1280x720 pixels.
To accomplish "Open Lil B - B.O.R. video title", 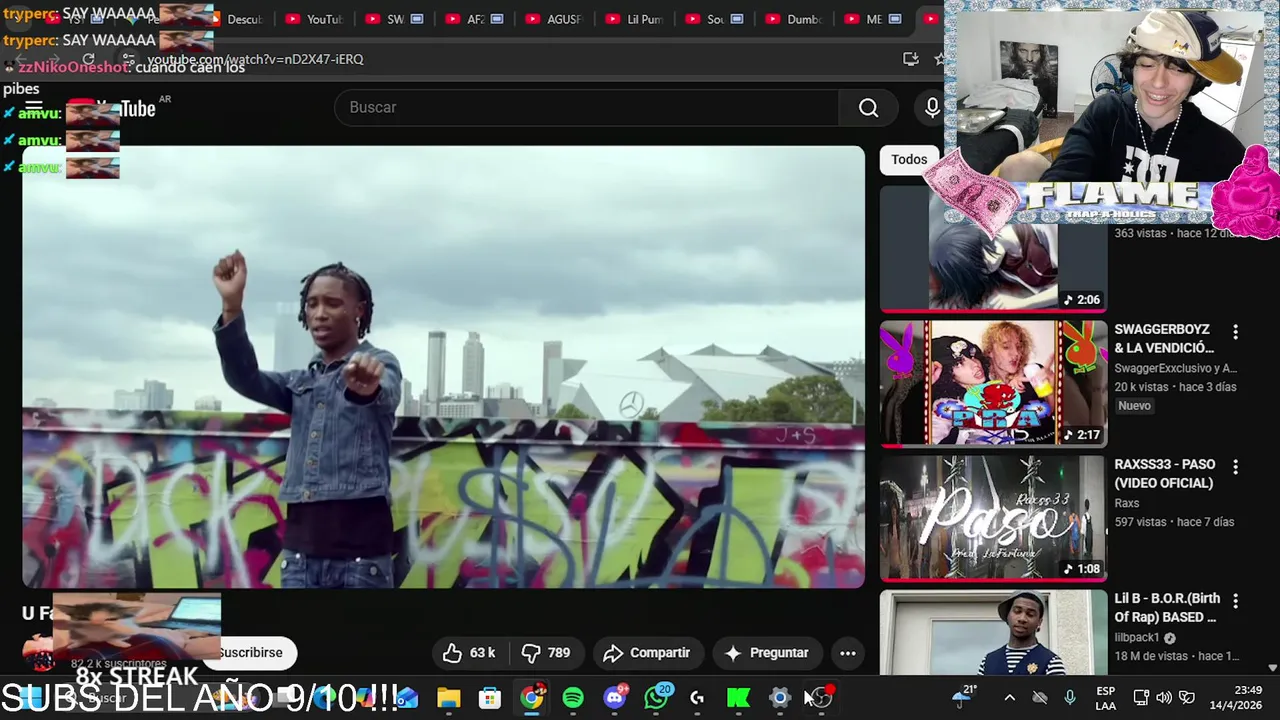I will (x=1165, y=609).
